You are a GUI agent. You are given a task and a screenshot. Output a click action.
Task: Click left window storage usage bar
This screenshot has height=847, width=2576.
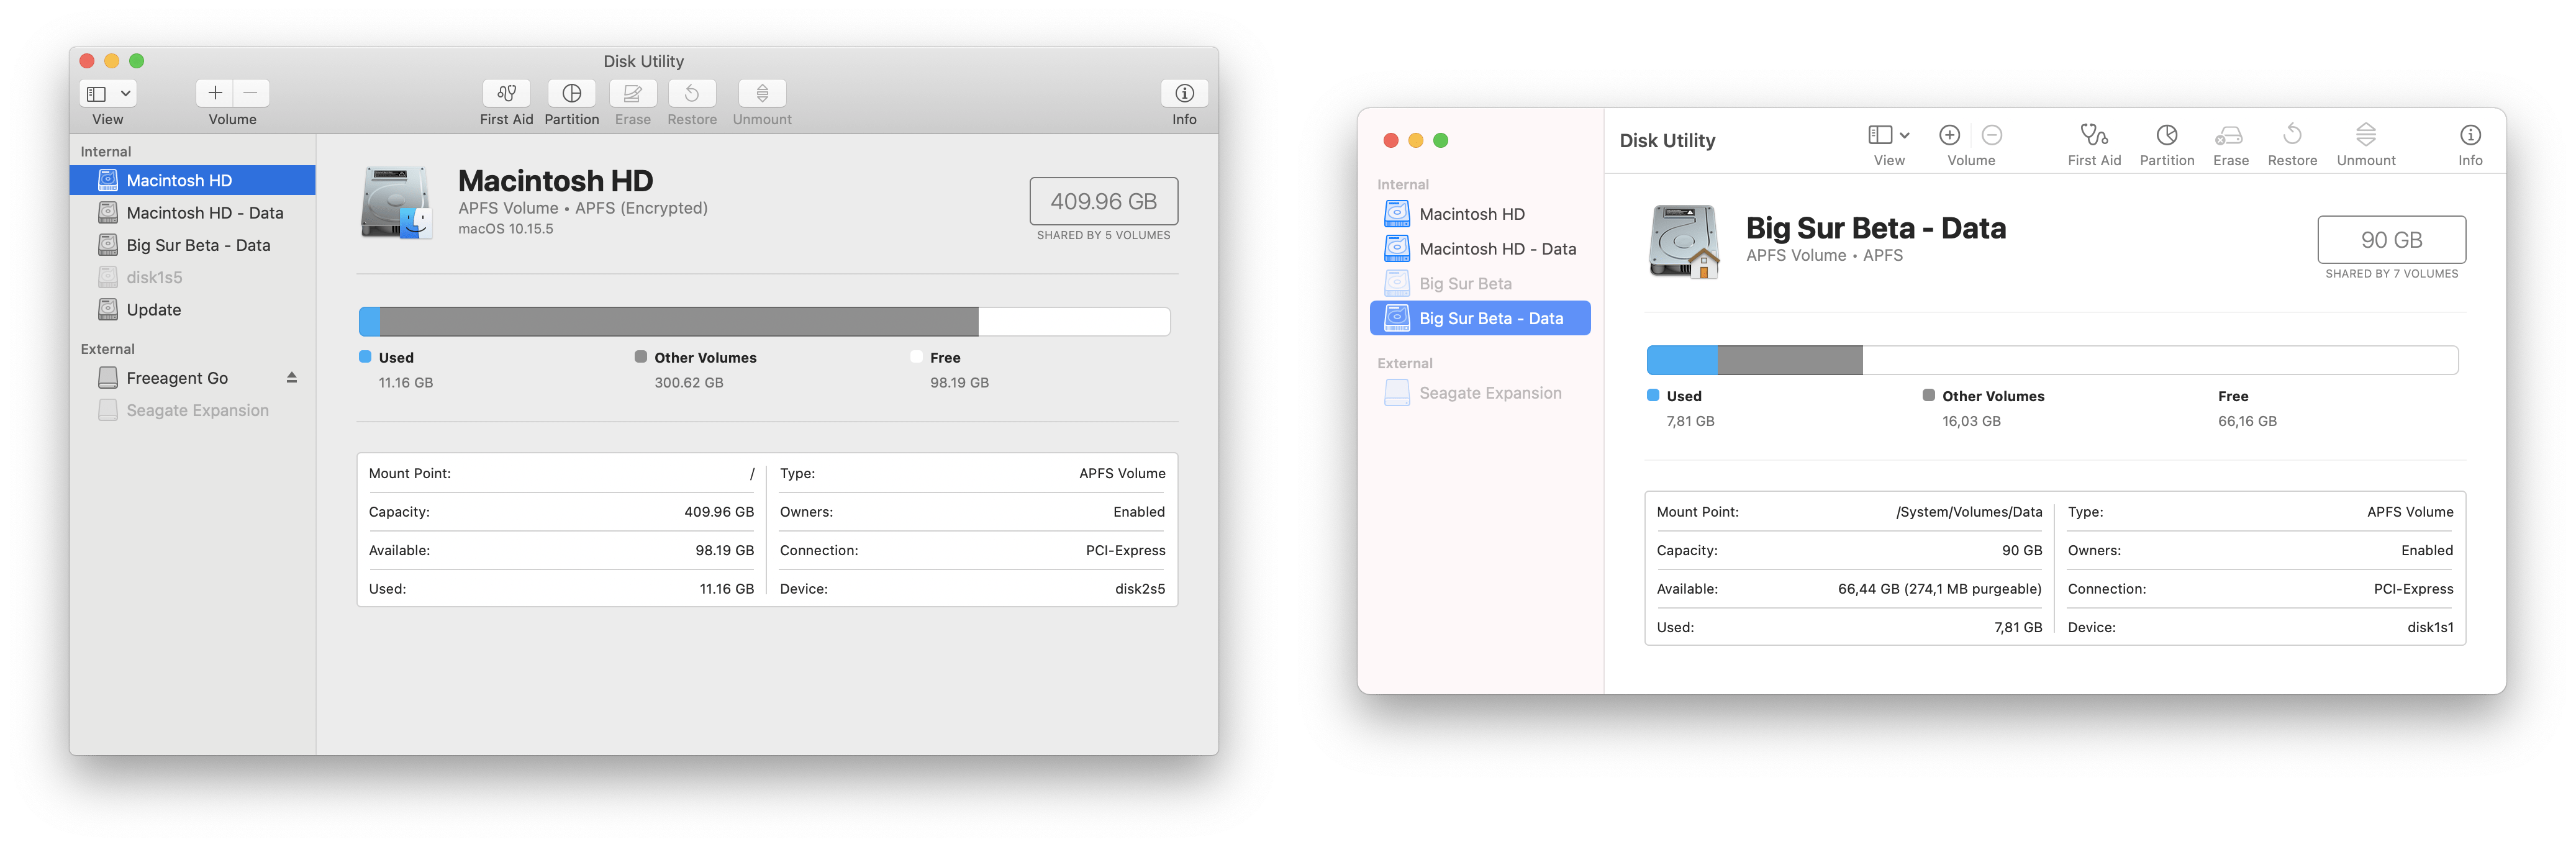(x=764, y=321)
